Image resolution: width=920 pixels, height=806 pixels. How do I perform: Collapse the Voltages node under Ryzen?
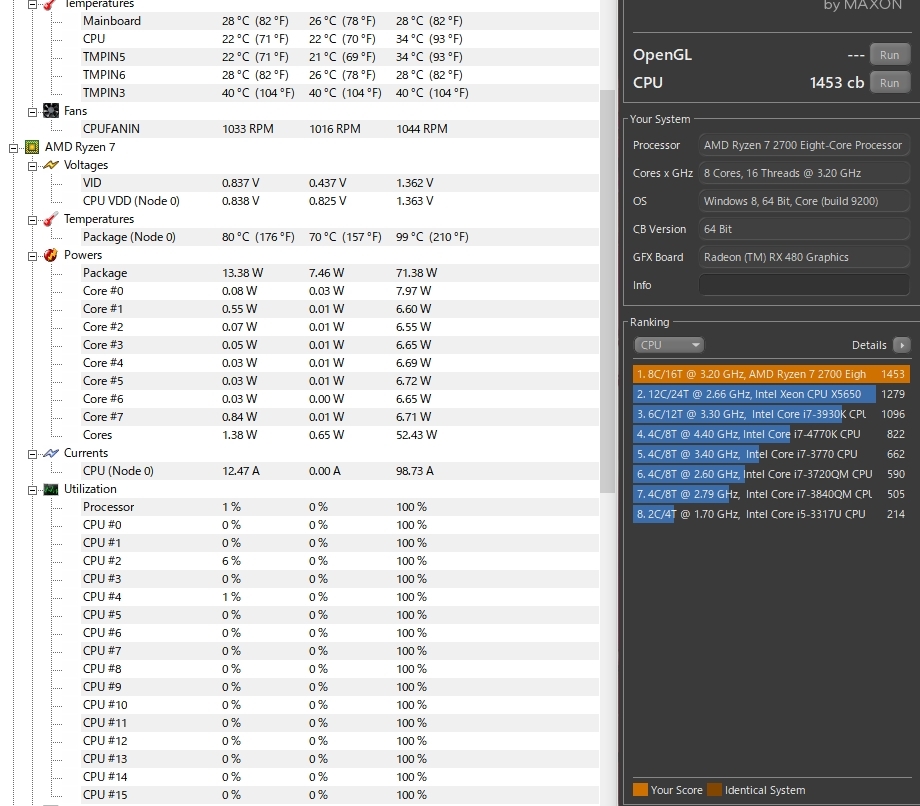coord(33,166)
